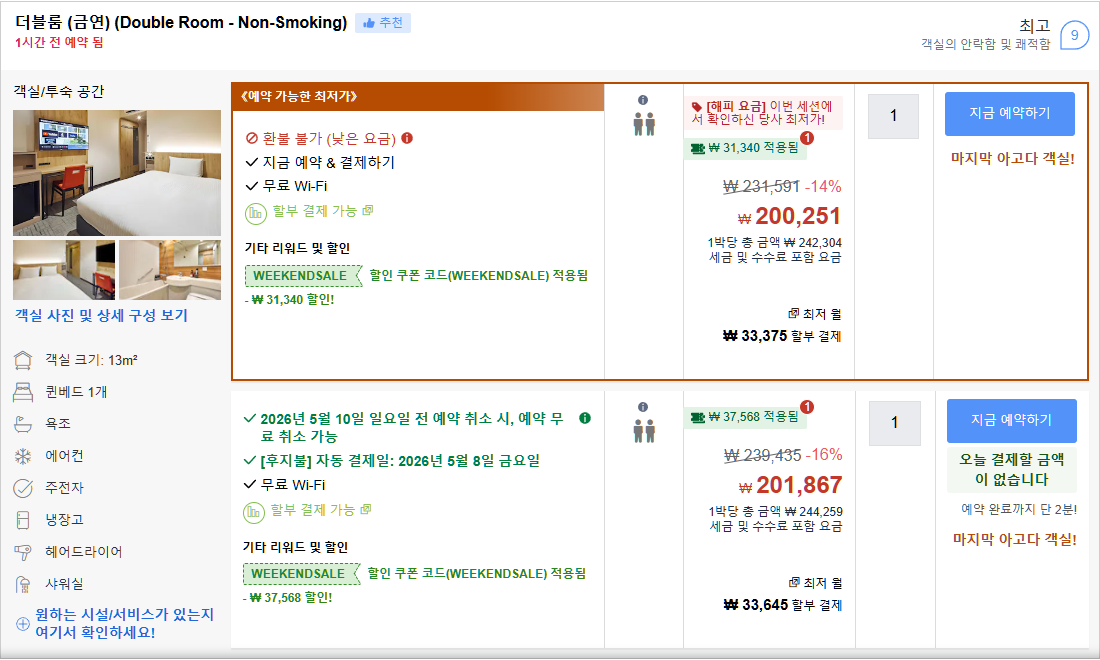Image resolution: width=1100 pixels, height=660 pixels.
Task: Click the 후지불 자동 결제일 line
Action: (x=400, y=461)
